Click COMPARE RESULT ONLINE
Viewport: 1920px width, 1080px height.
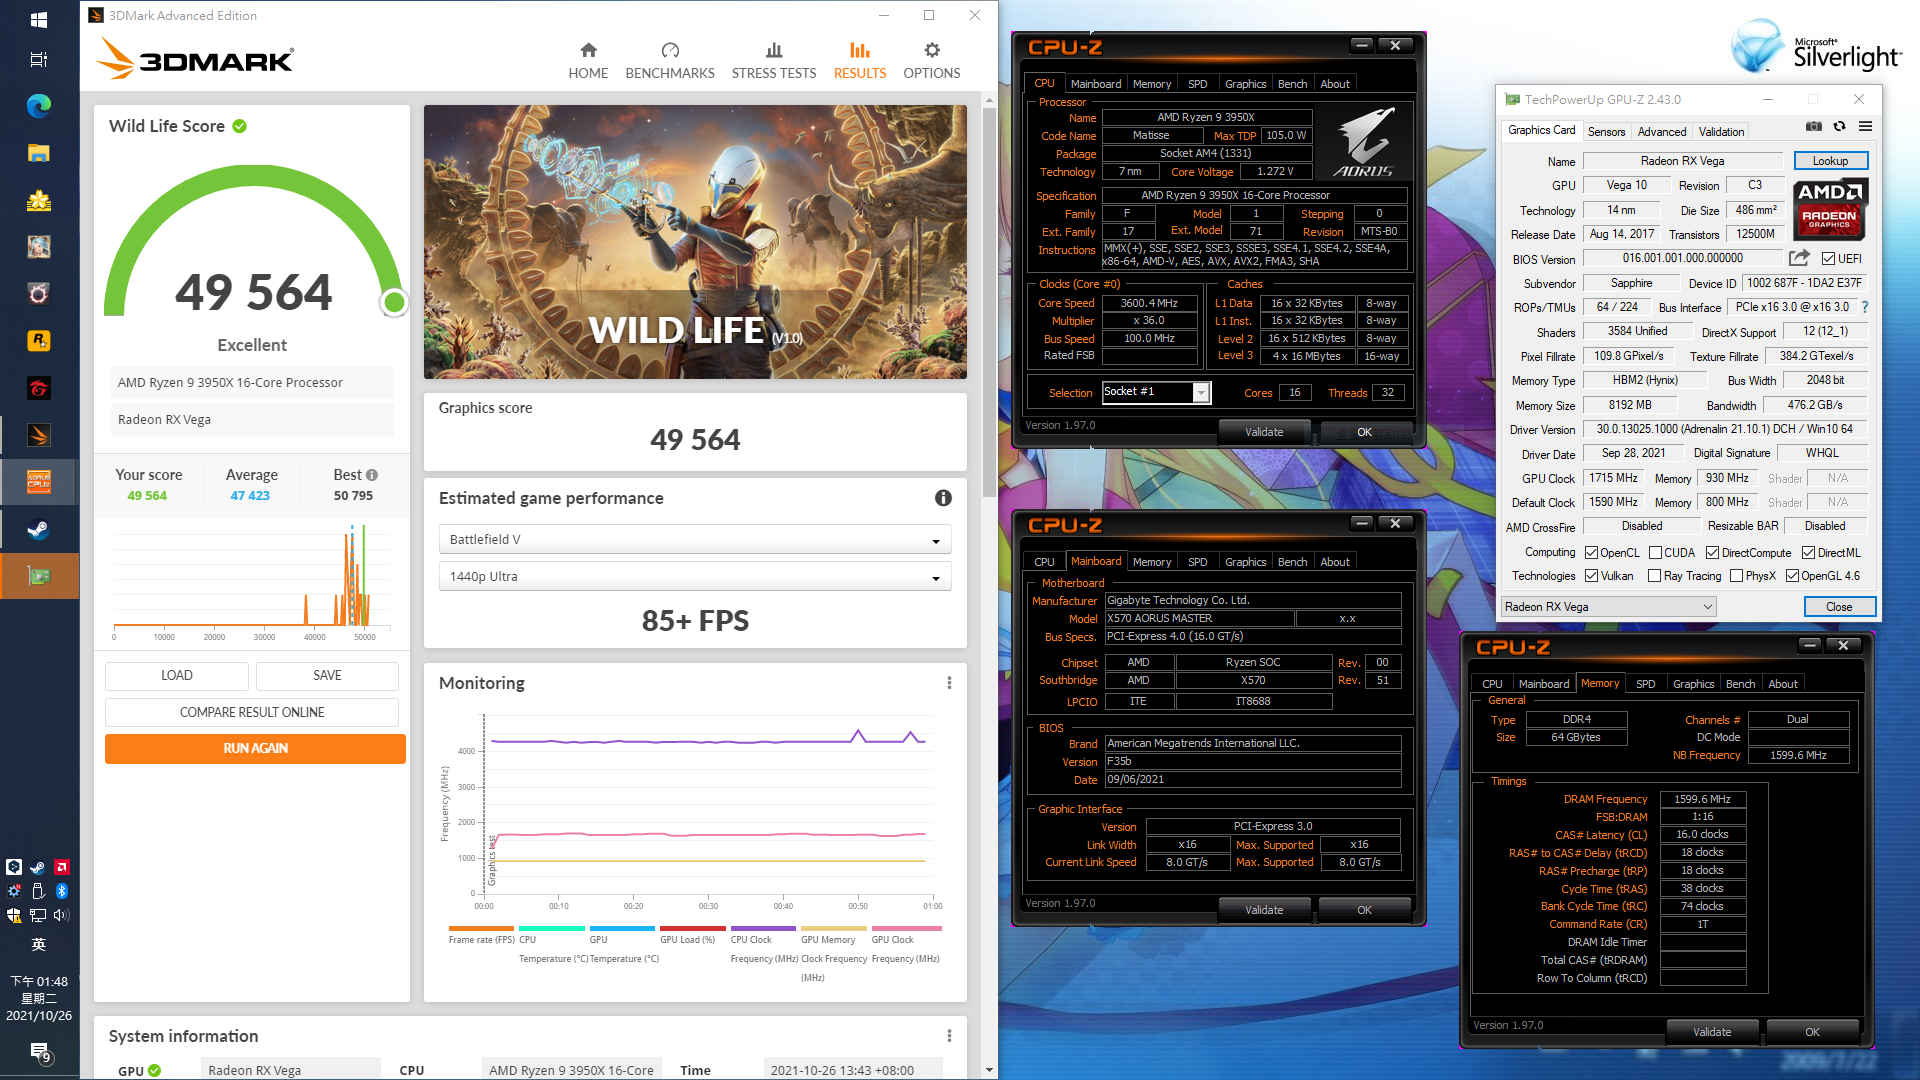(252, 713)
